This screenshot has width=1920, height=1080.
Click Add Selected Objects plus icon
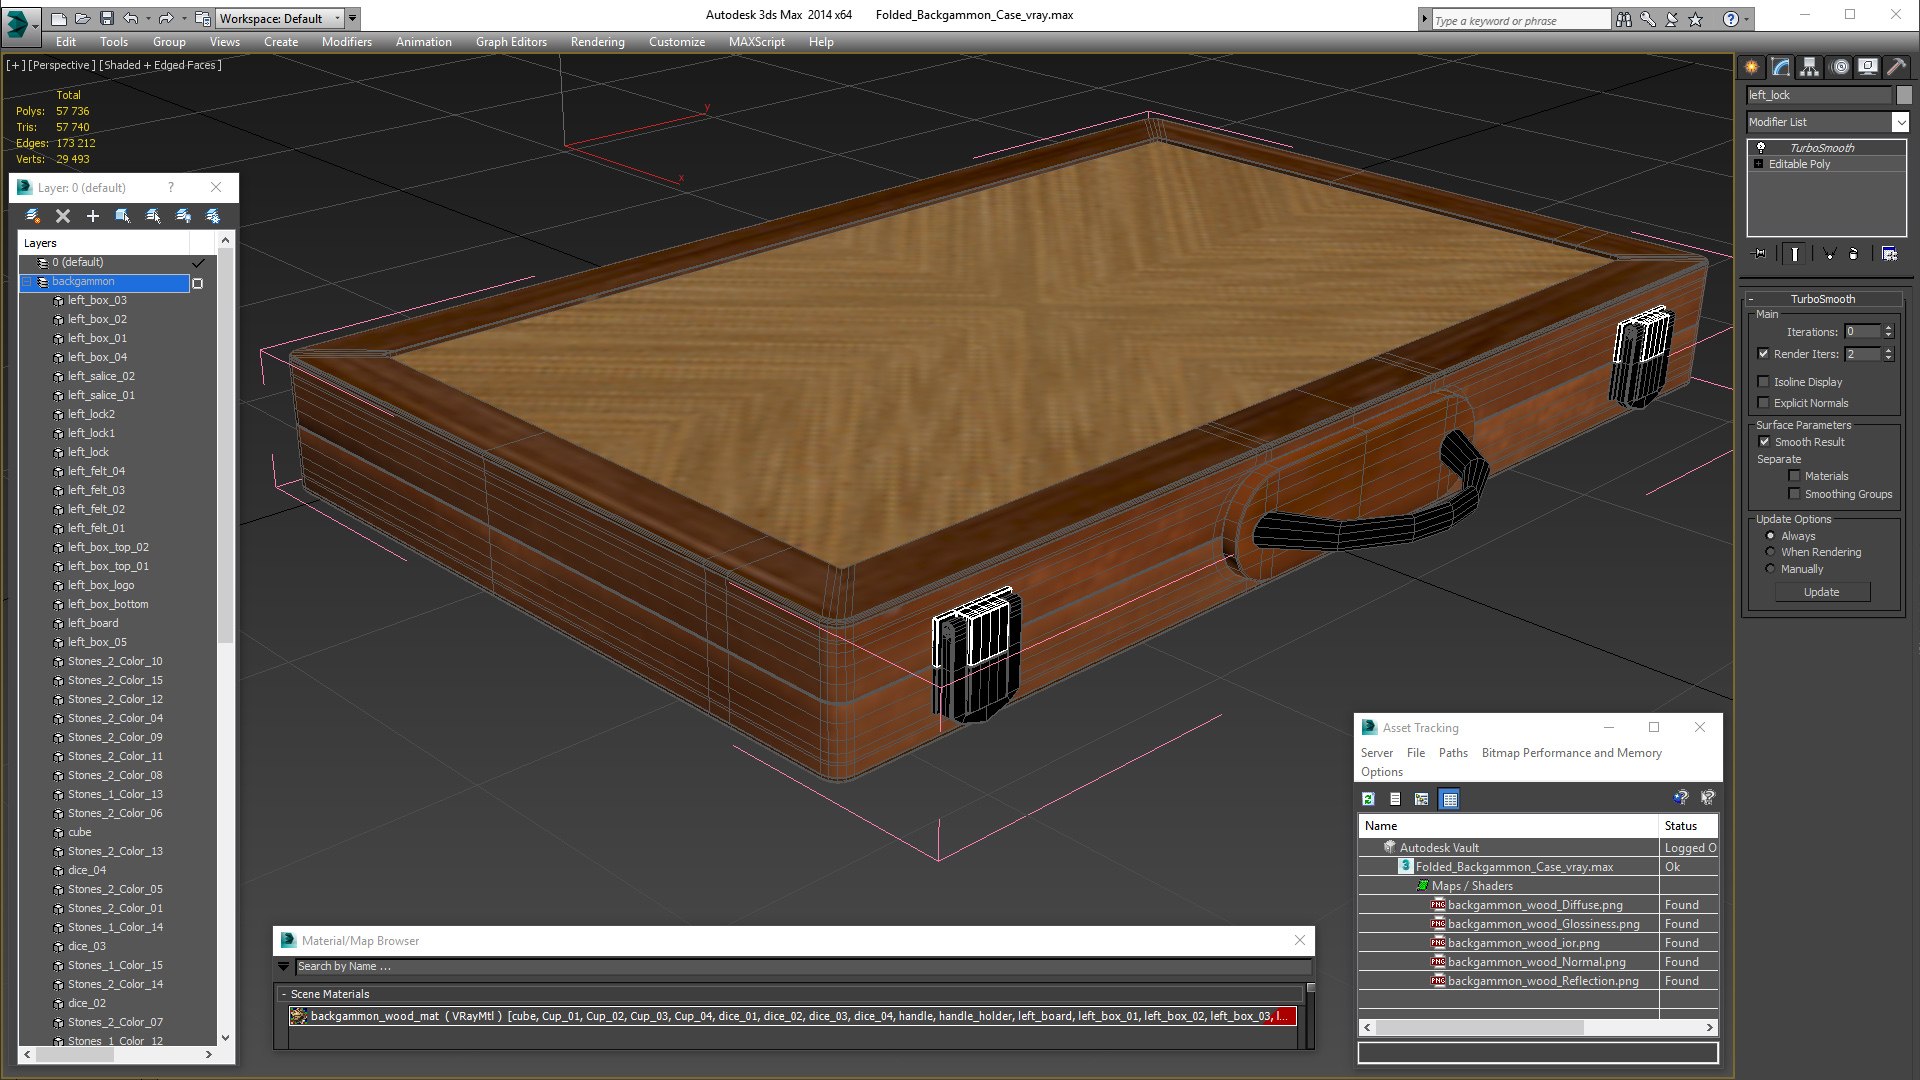click(93, 216)
